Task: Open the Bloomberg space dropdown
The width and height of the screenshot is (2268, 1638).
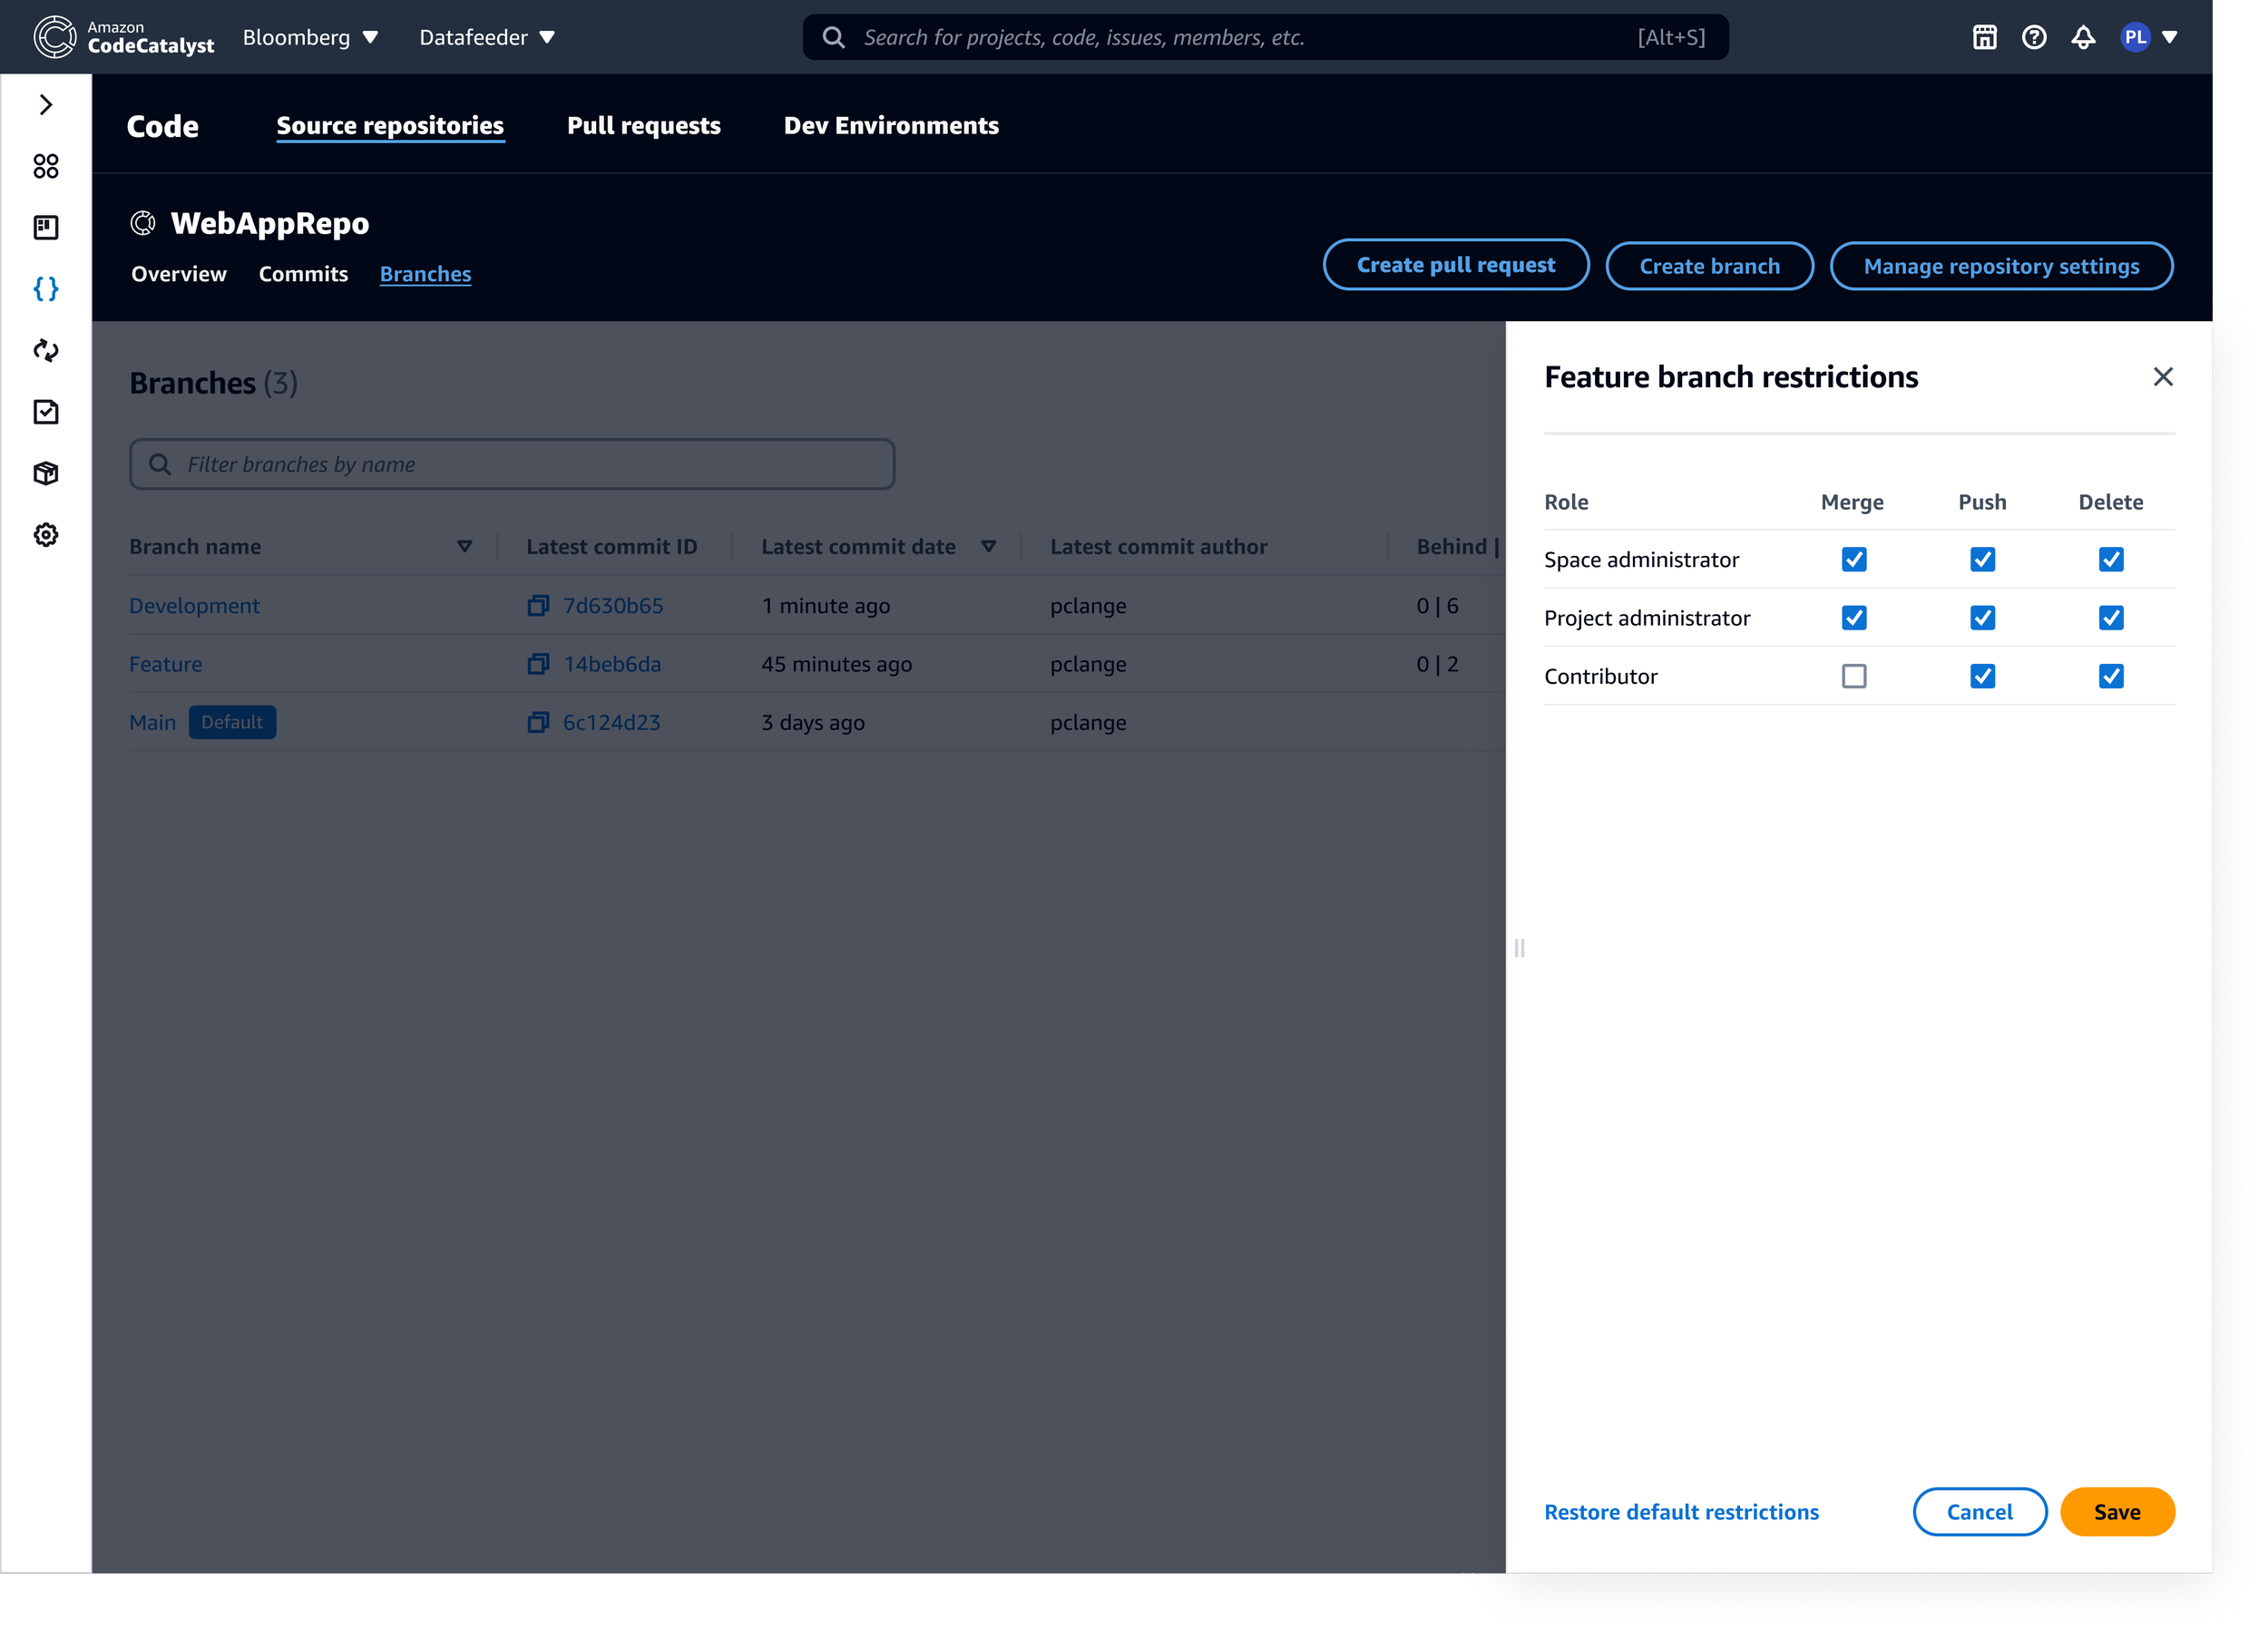Action: click(310, 38)
